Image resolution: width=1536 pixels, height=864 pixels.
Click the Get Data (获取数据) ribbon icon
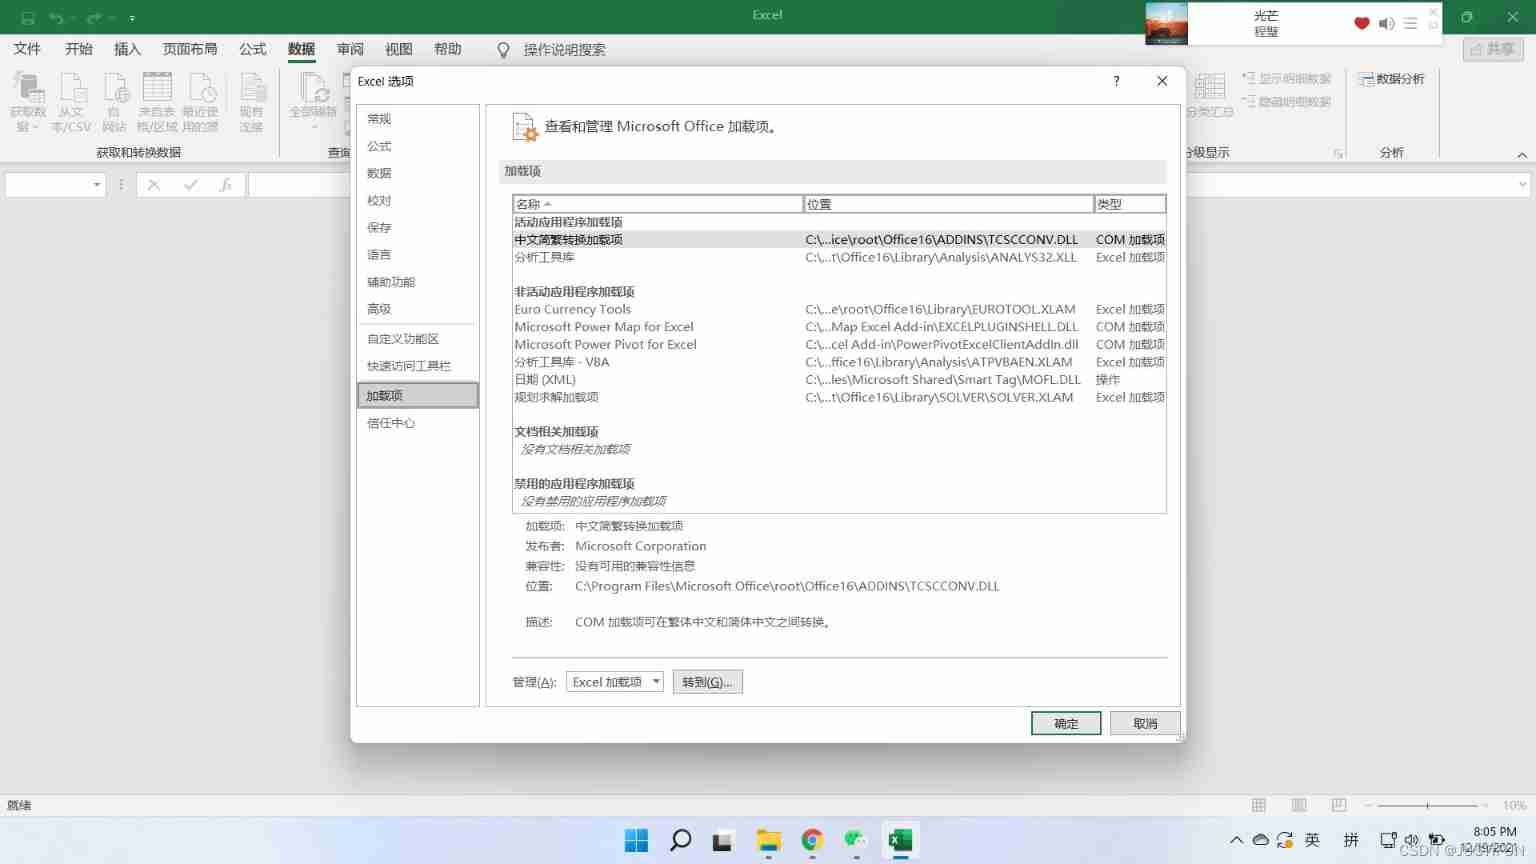(28, 101)
